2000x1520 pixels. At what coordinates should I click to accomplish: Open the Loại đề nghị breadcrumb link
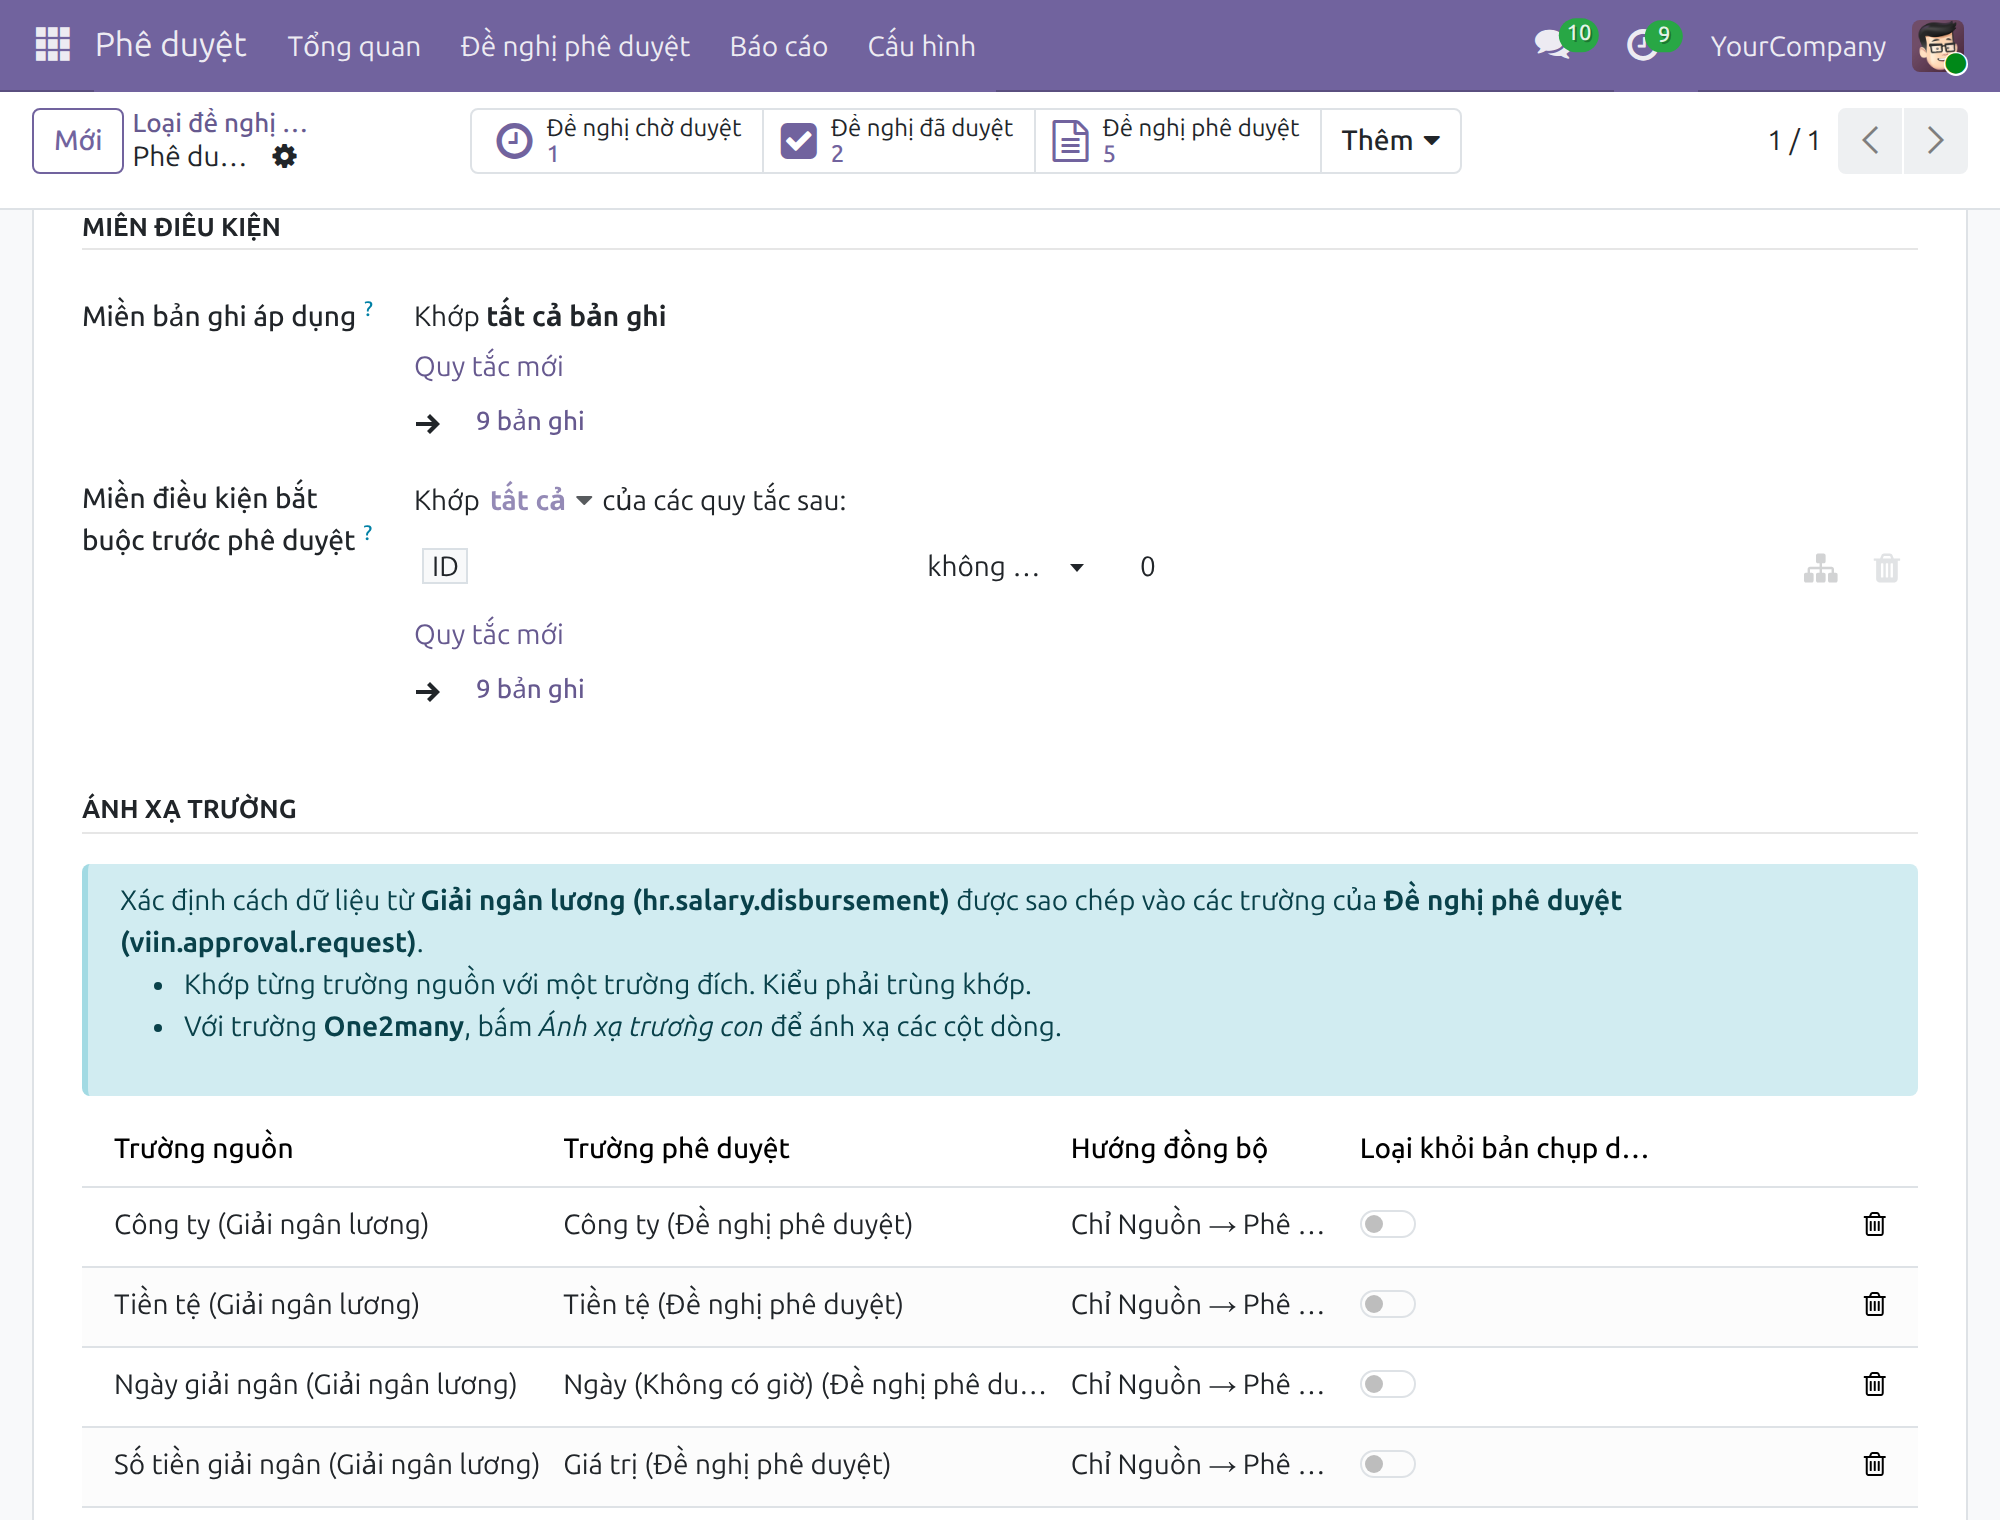click(220, 123)
